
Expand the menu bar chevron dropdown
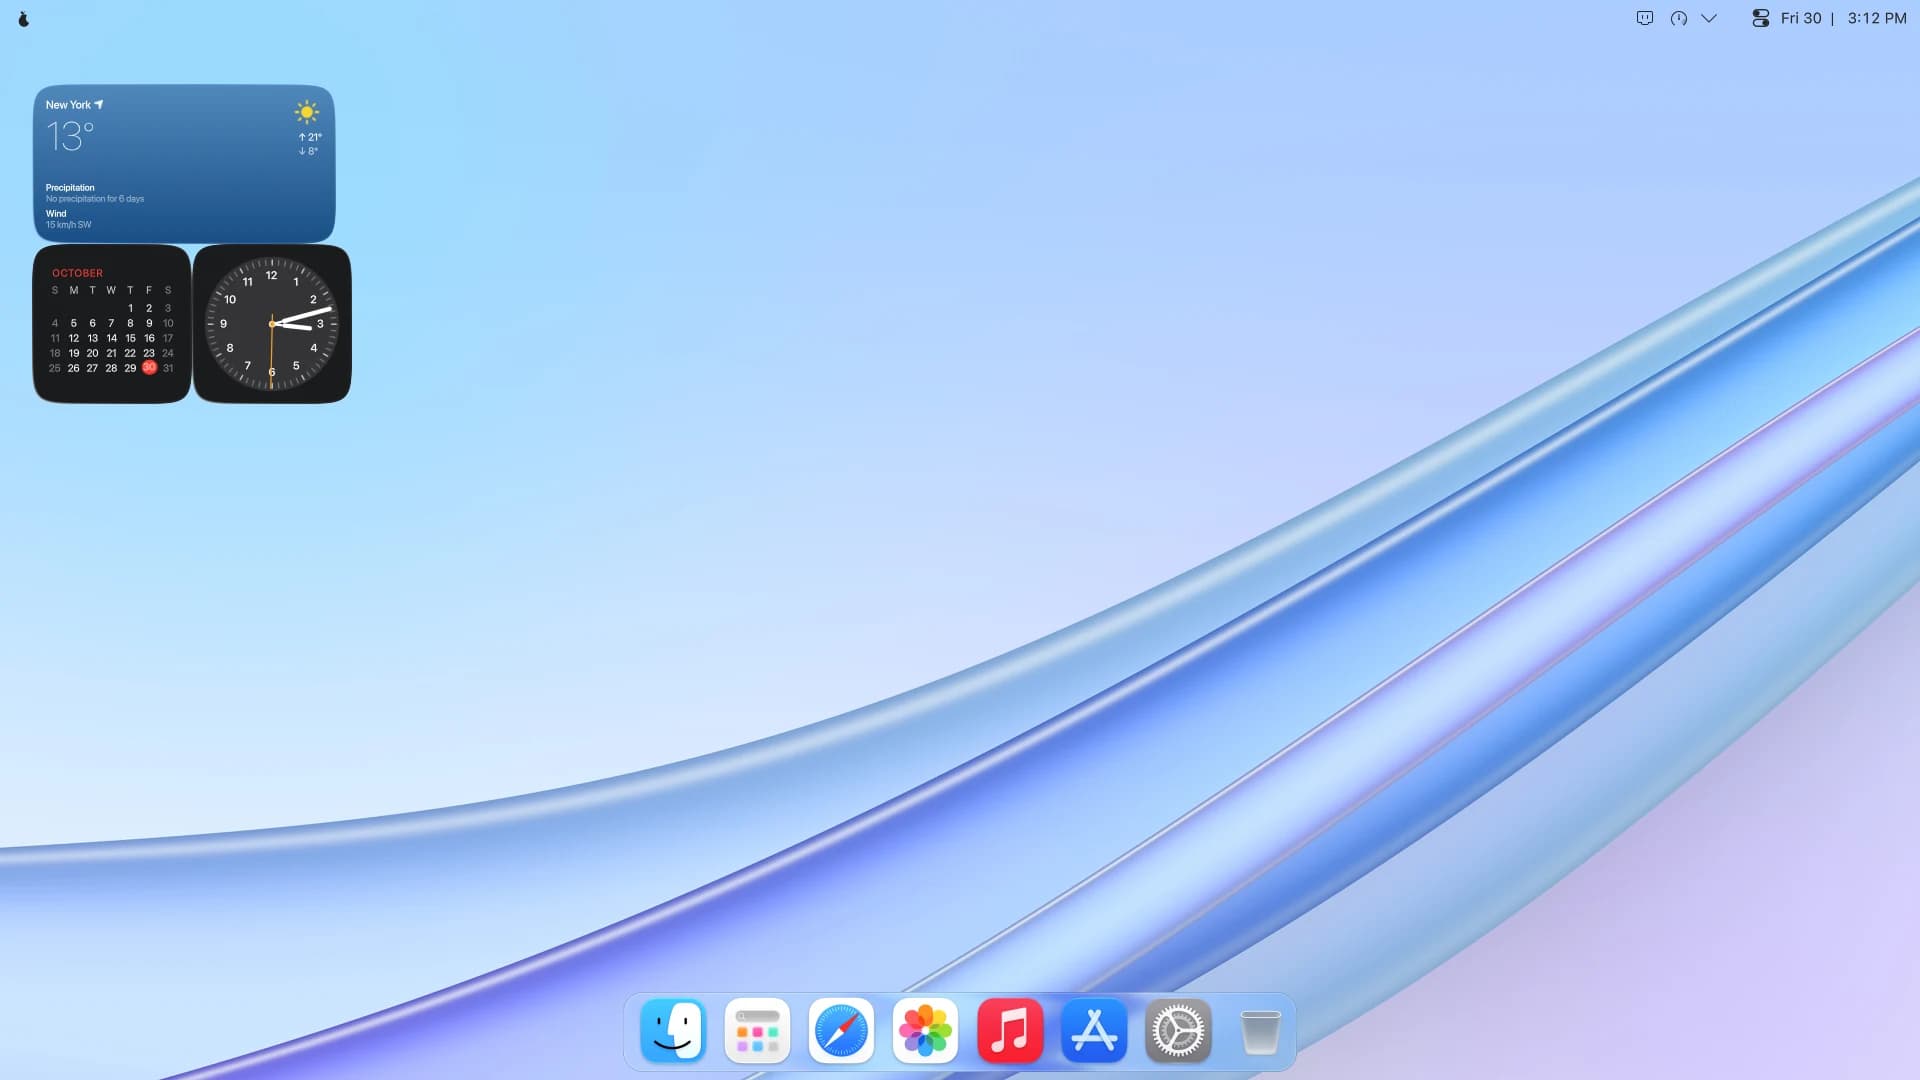pos(1709,18)
